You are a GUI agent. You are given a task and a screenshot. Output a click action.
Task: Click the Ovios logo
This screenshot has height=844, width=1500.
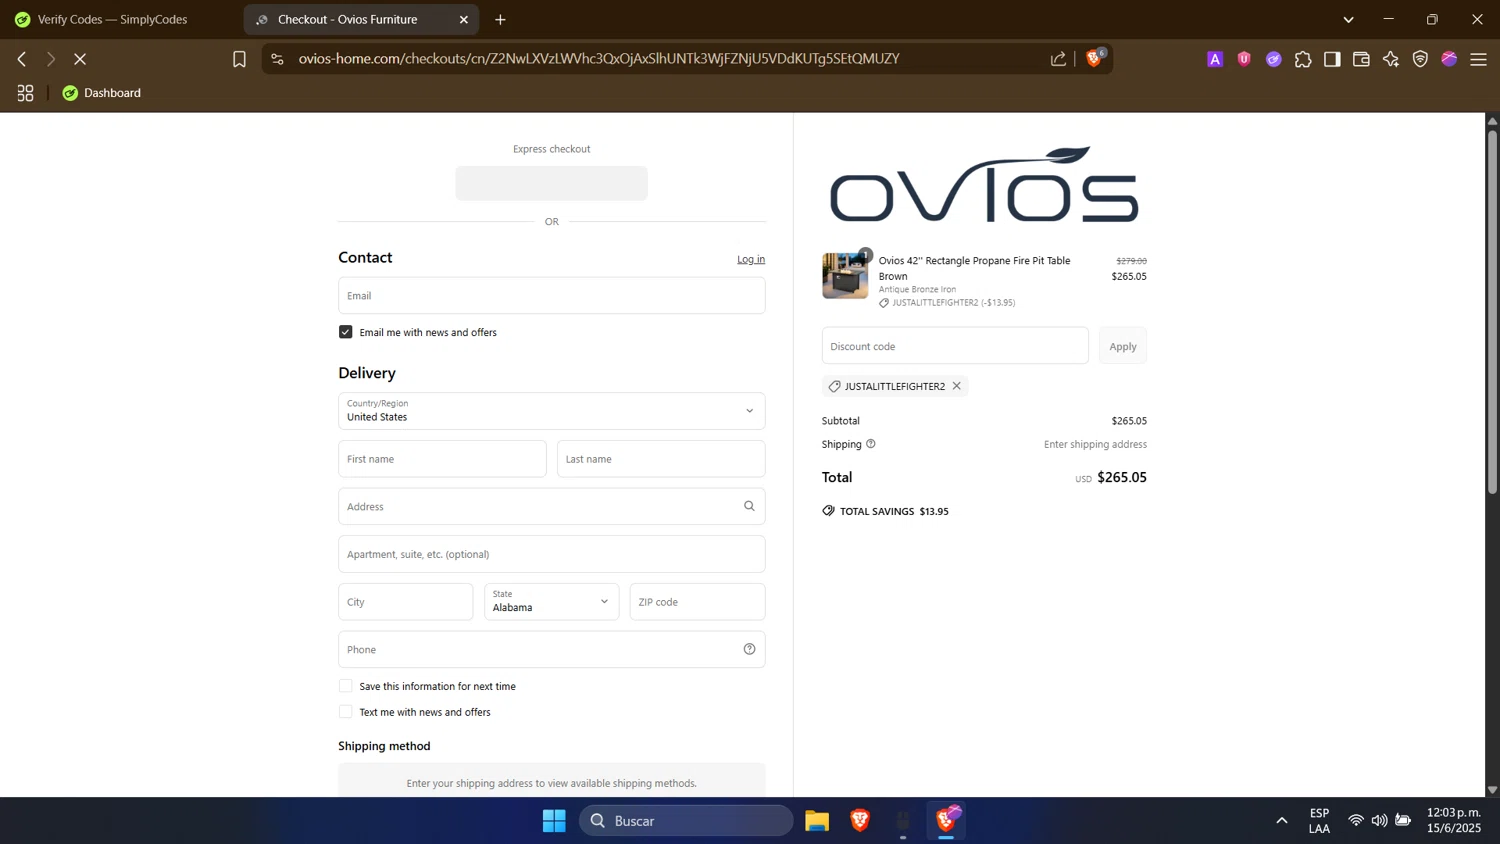pyautogui.click(x=984, y=185)
